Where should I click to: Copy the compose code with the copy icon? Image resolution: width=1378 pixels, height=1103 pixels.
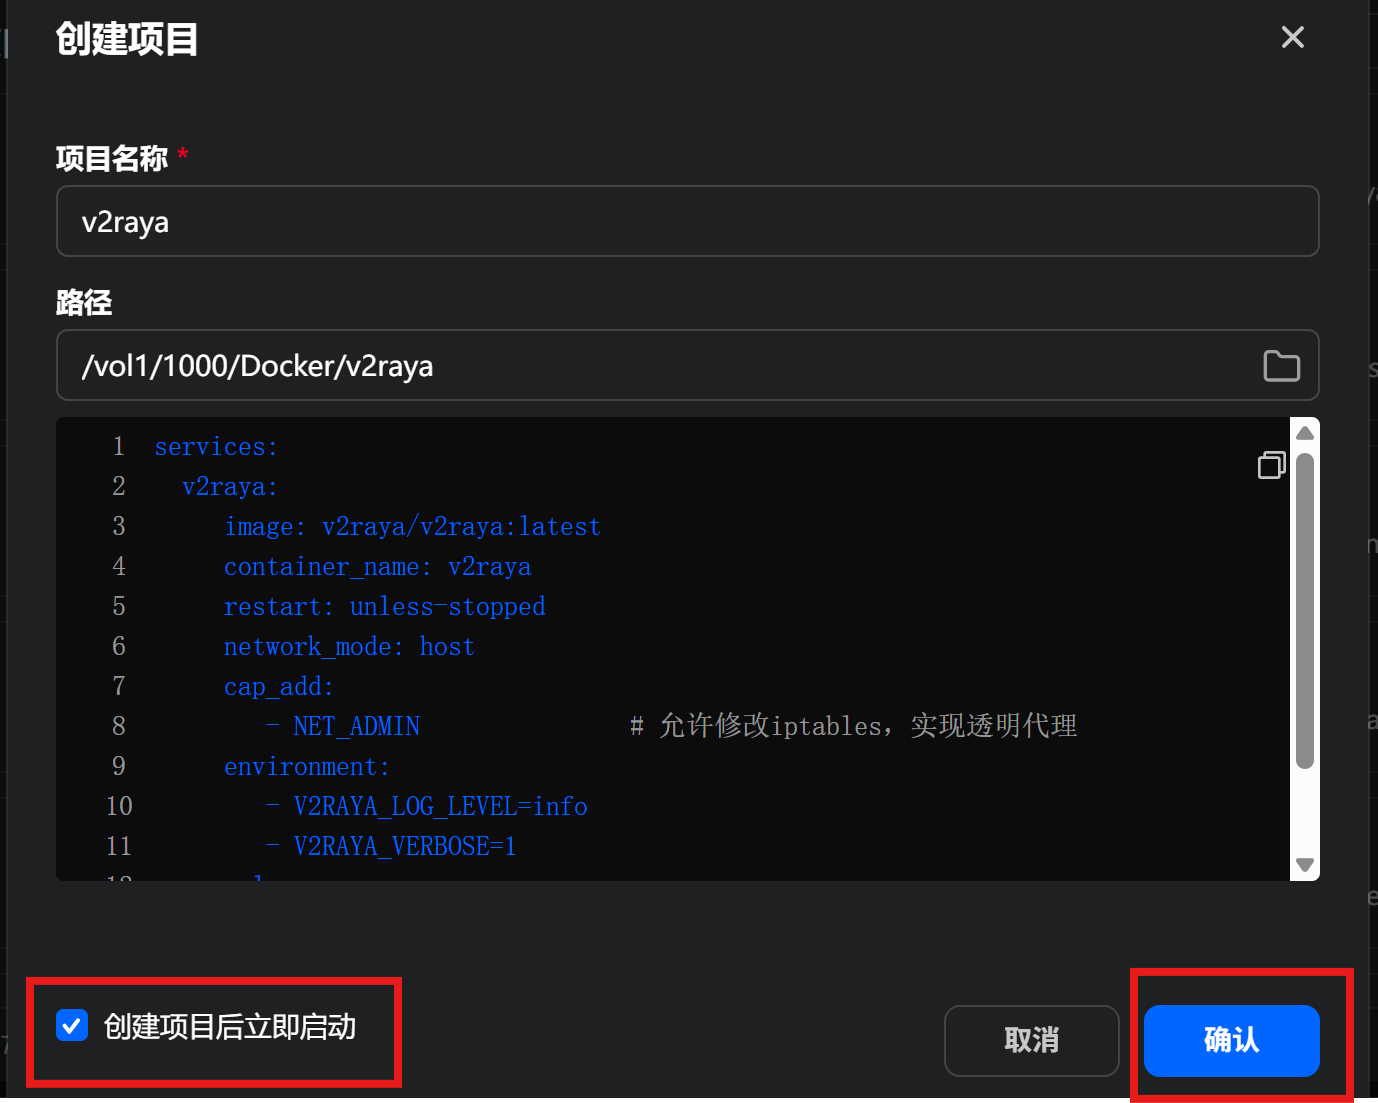coord(1271,465)
